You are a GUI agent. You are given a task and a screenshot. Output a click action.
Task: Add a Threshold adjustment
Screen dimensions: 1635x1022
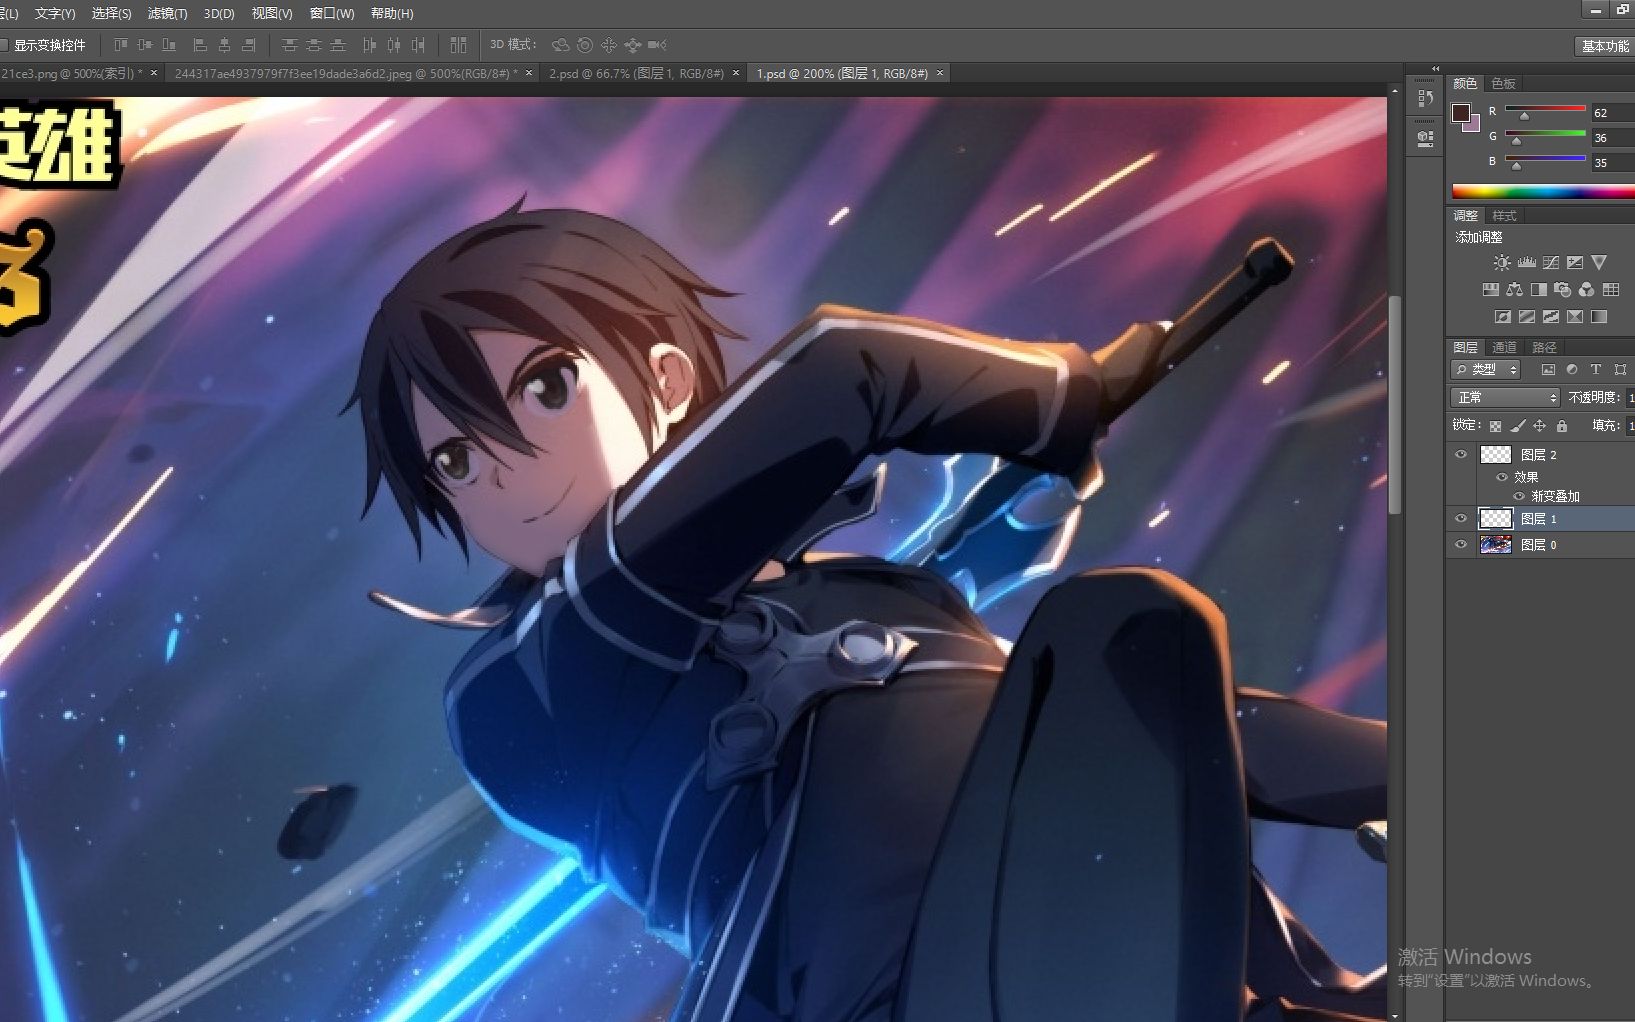pos(1551,317)
